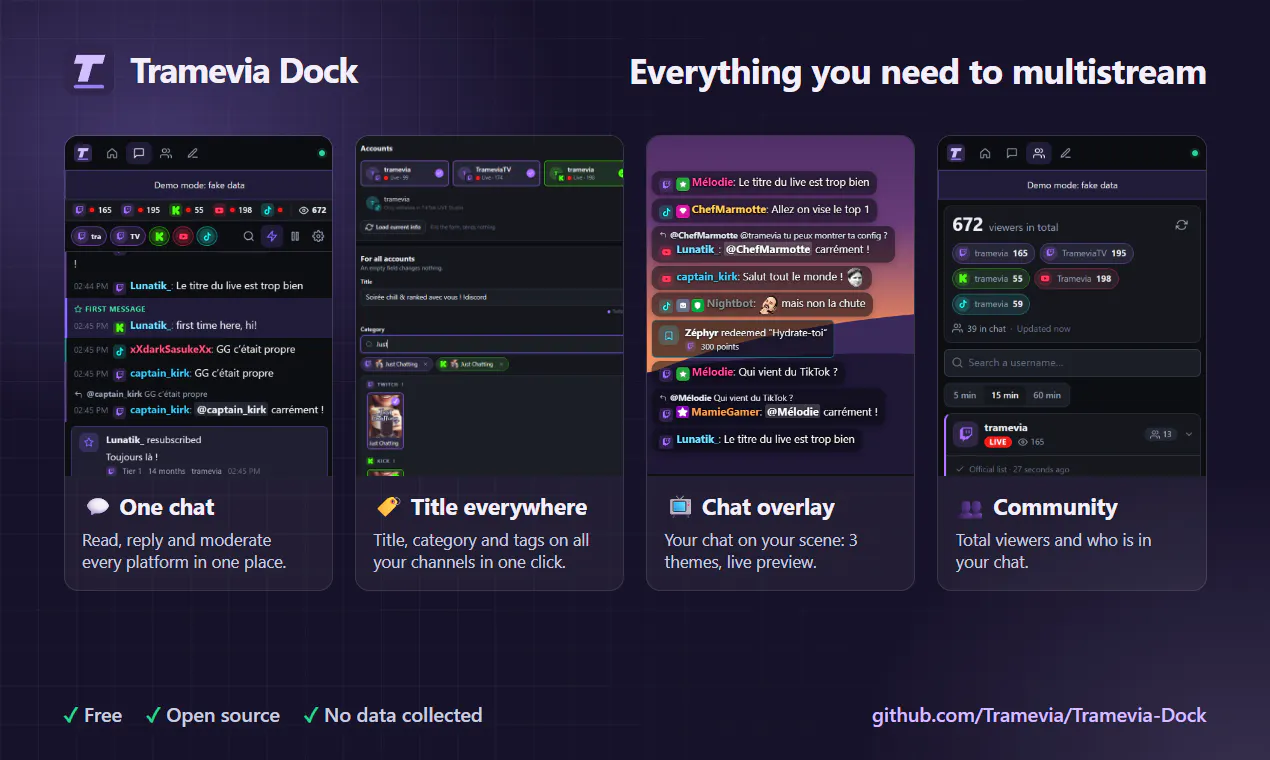This screenshot has width=1270, height=760.
Task: Select the Just Chatting Twitch category thumbnail
Action: [x=385, y=420]
